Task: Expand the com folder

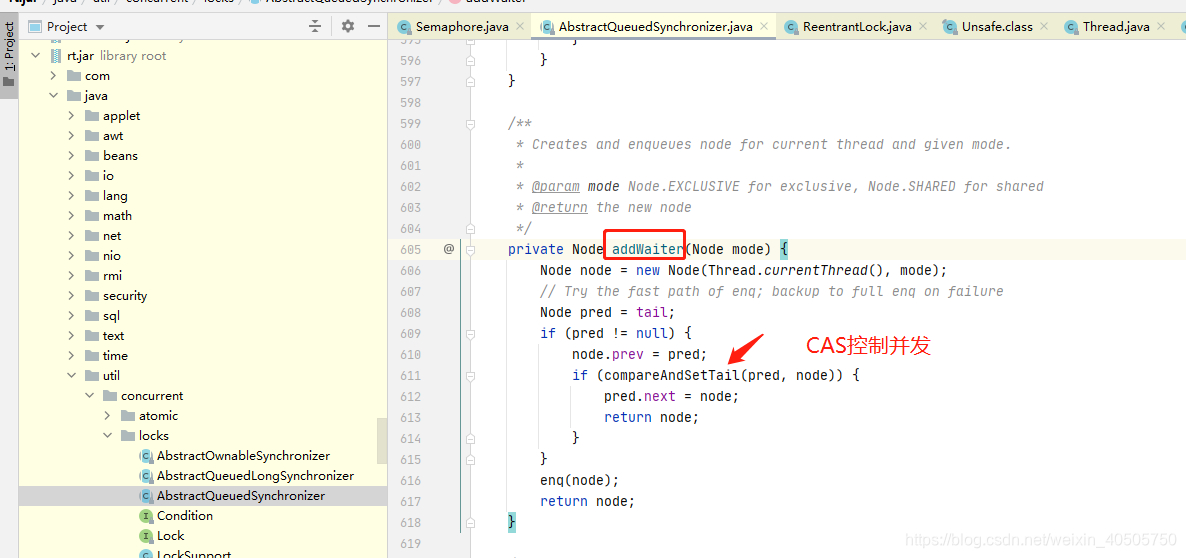Action: (53, 76)
